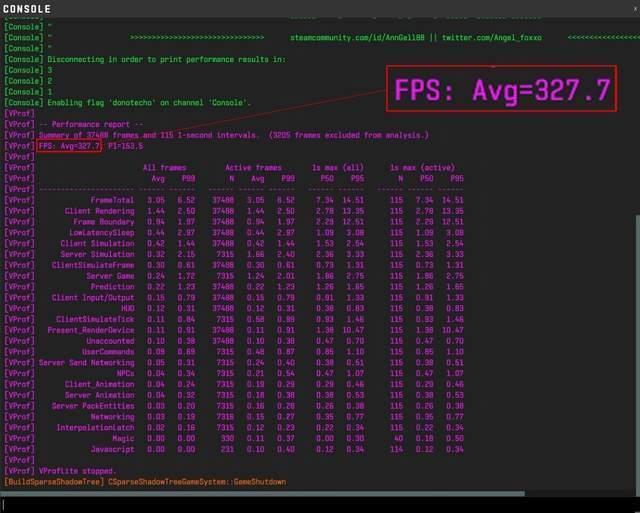Click the Prediction row label
The image size is (640, 513).
click(x=112, y=286)
